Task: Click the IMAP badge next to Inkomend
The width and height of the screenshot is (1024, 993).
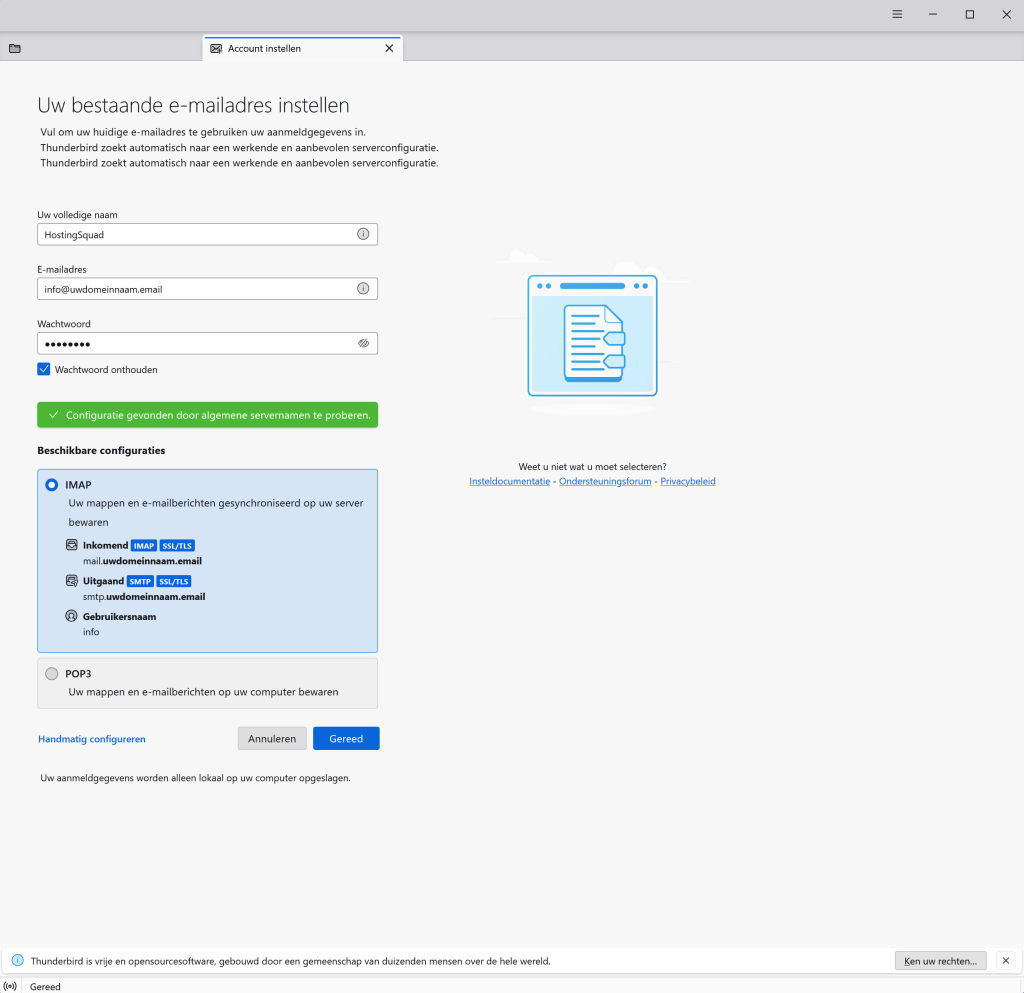Action: point(144,546)
